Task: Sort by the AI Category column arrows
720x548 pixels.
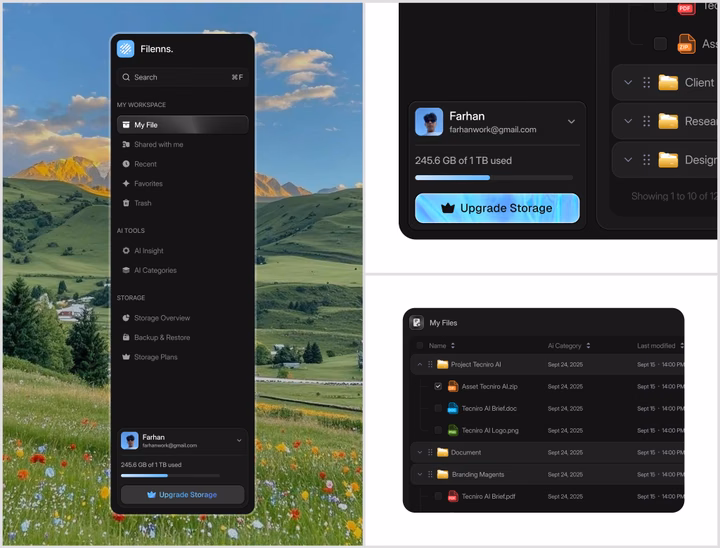Action: pyautogui.click(x=588, y=345)
